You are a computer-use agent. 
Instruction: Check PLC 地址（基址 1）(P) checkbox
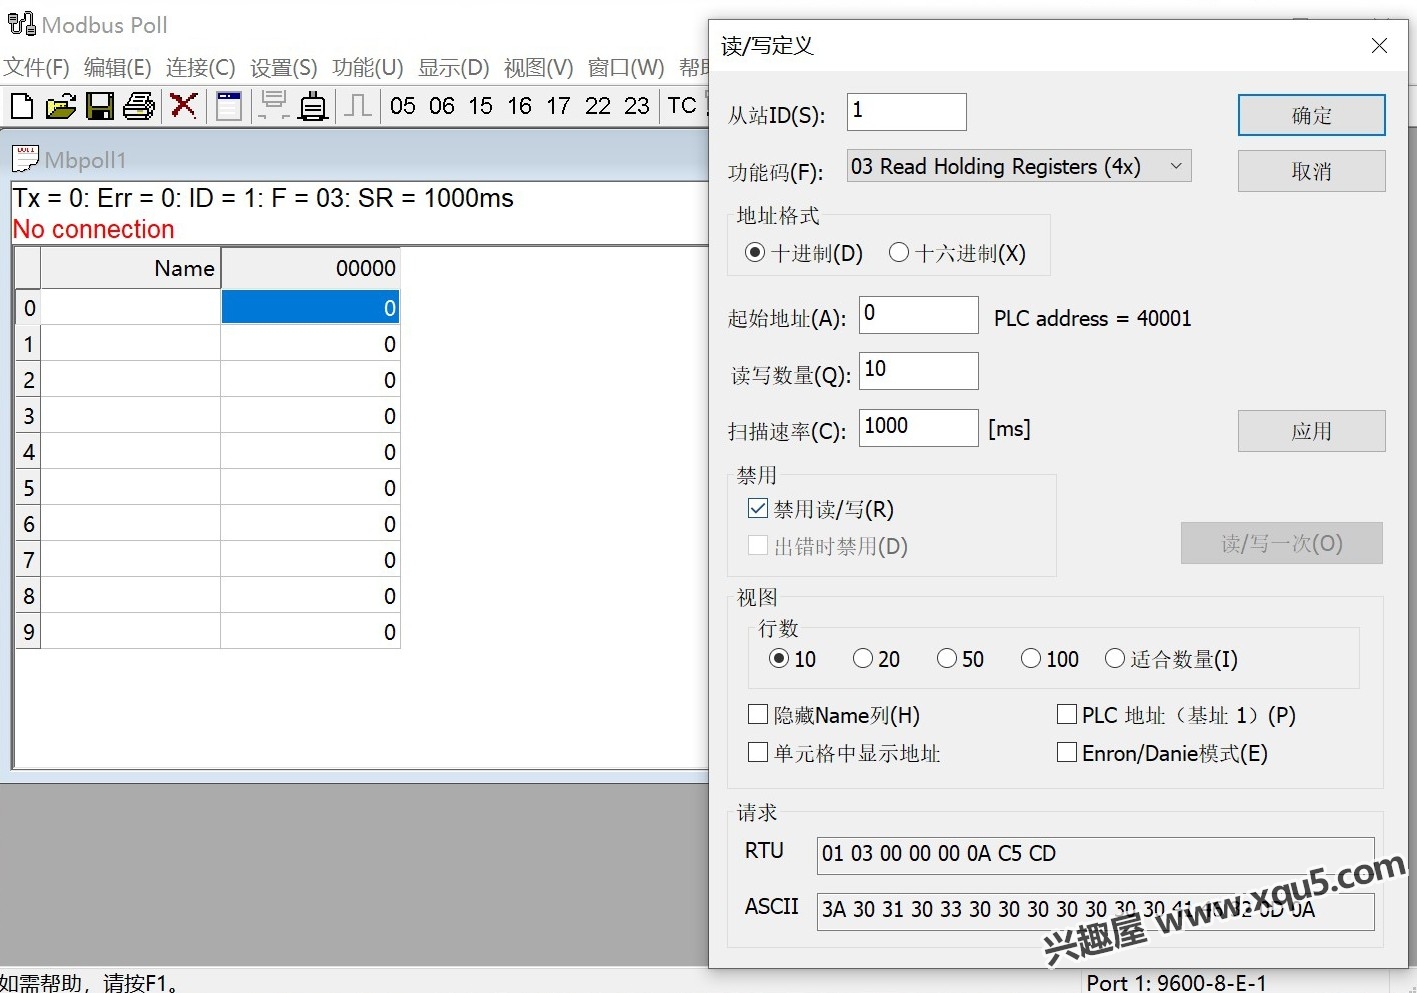pyautogui.click(x=1067, y=714)
